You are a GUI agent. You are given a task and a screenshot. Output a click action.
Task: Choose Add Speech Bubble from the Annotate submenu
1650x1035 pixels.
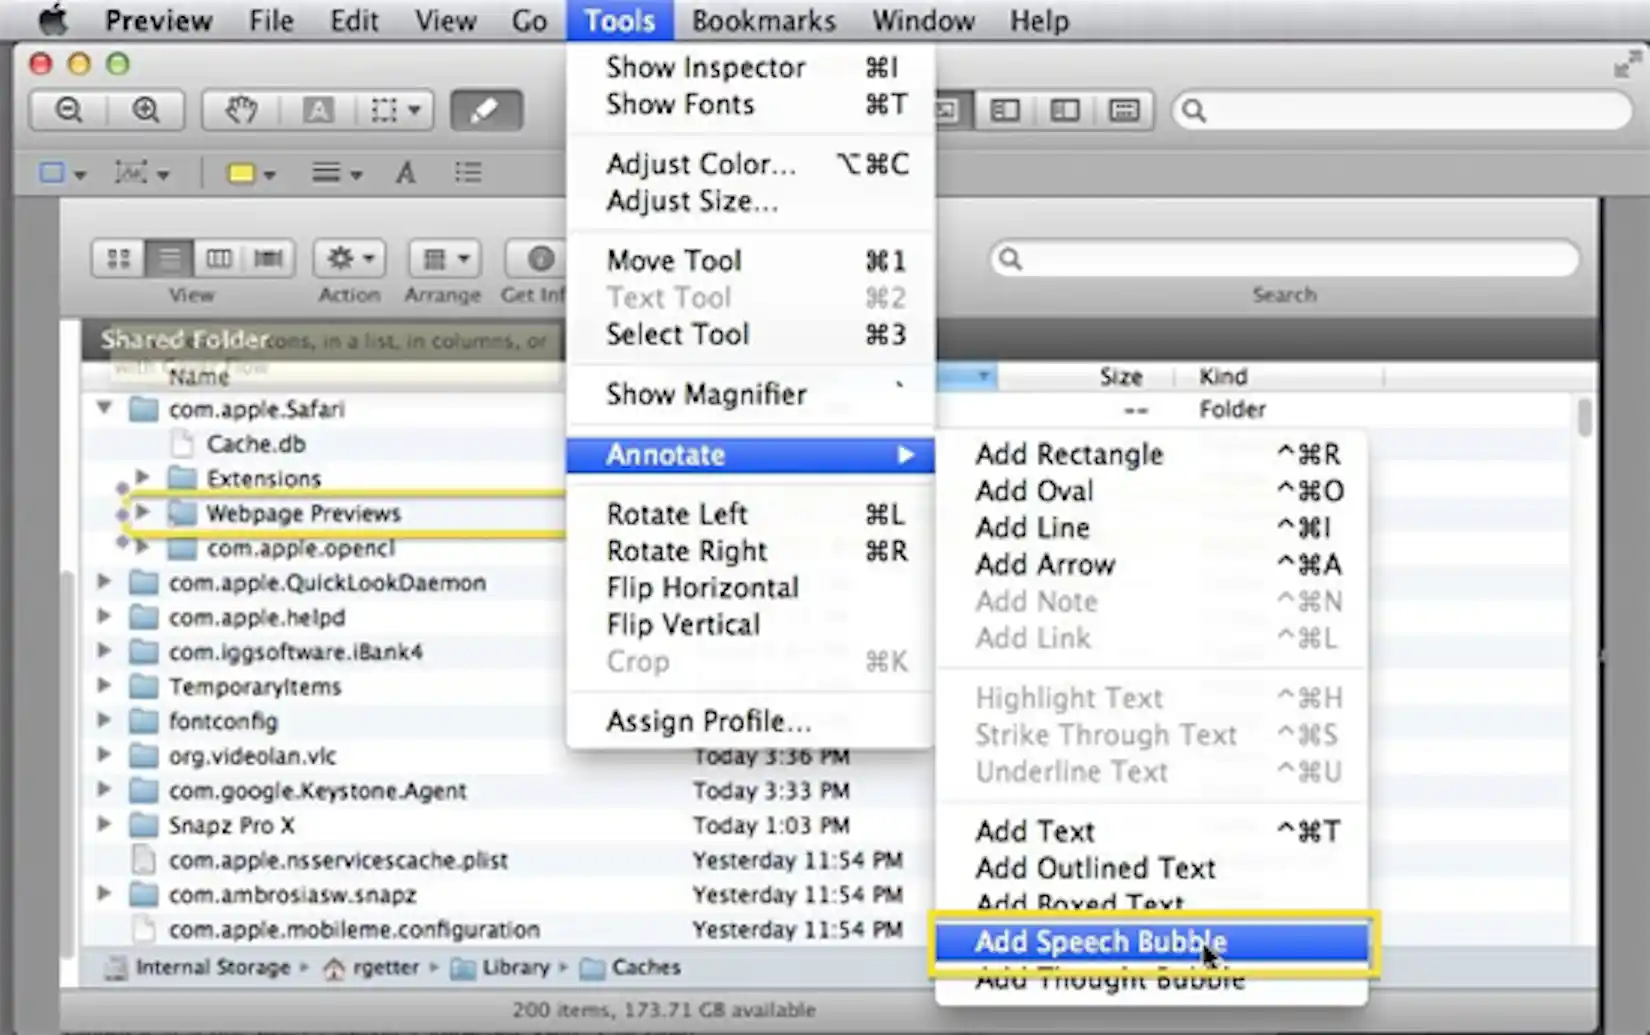pos(1100,941)
